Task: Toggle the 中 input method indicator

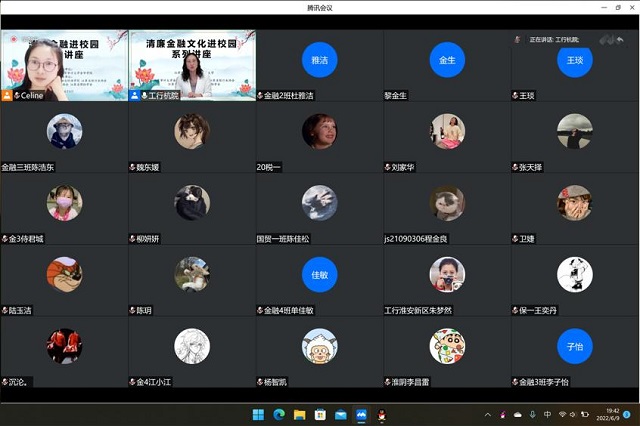Action: tap(547, 414)
